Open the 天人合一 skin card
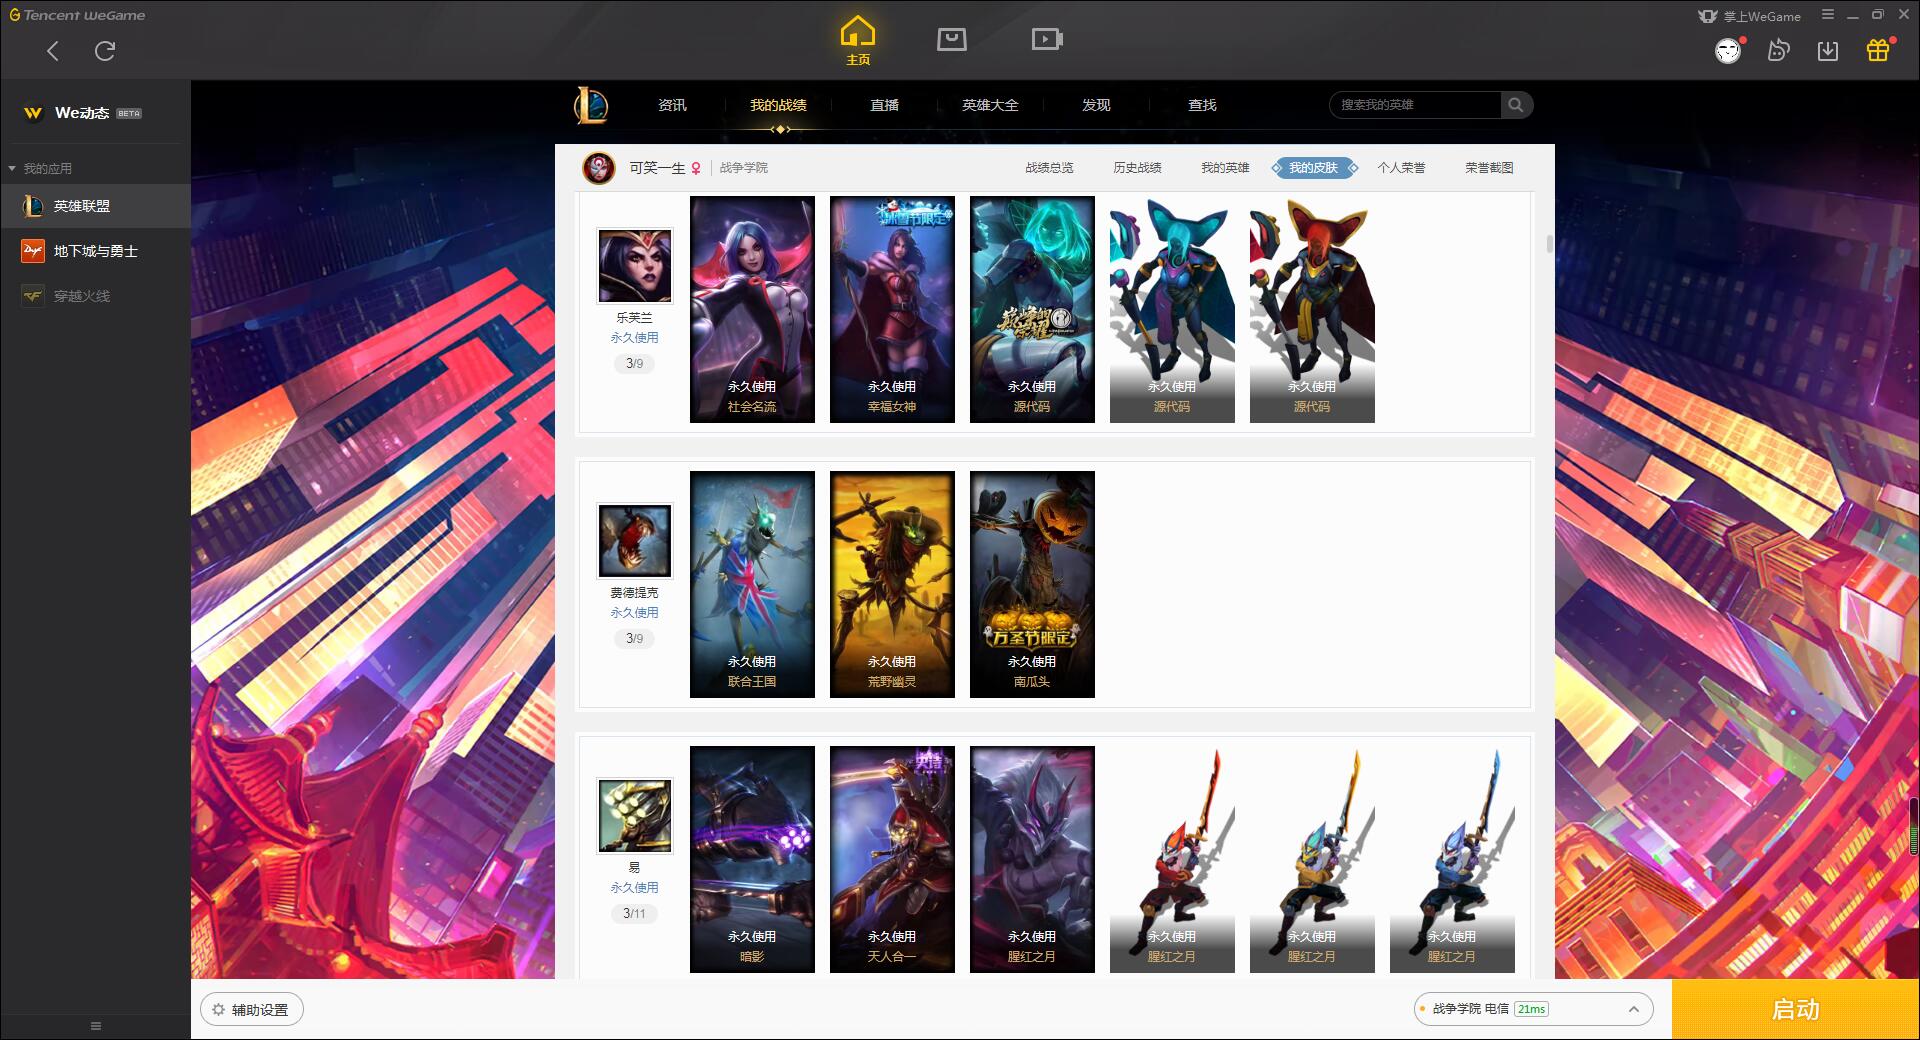This screenshot has height=1040, width=1920. pos(892,859)
